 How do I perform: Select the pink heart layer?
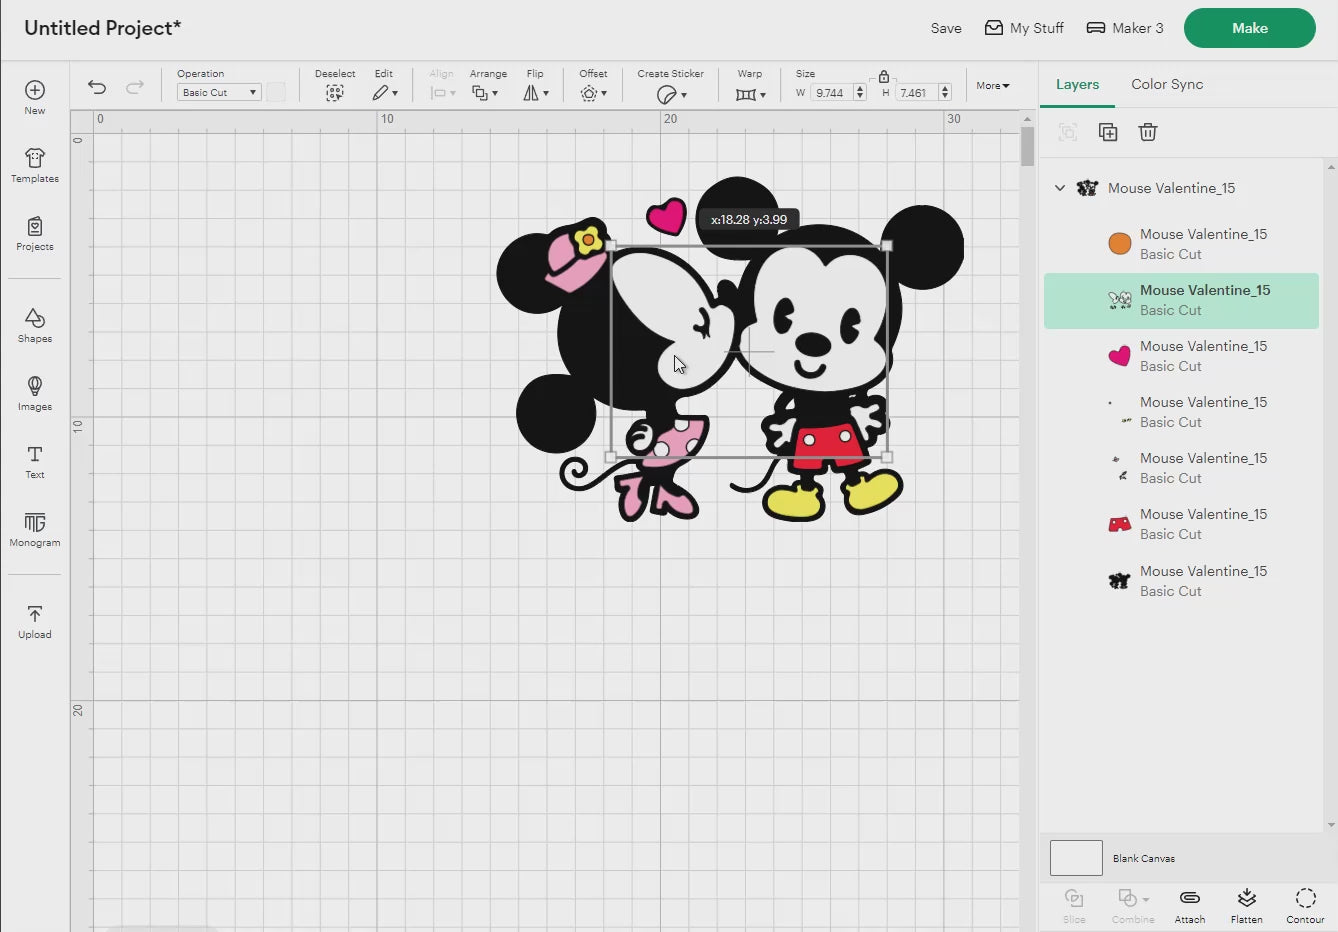(x=1181, y=356)
